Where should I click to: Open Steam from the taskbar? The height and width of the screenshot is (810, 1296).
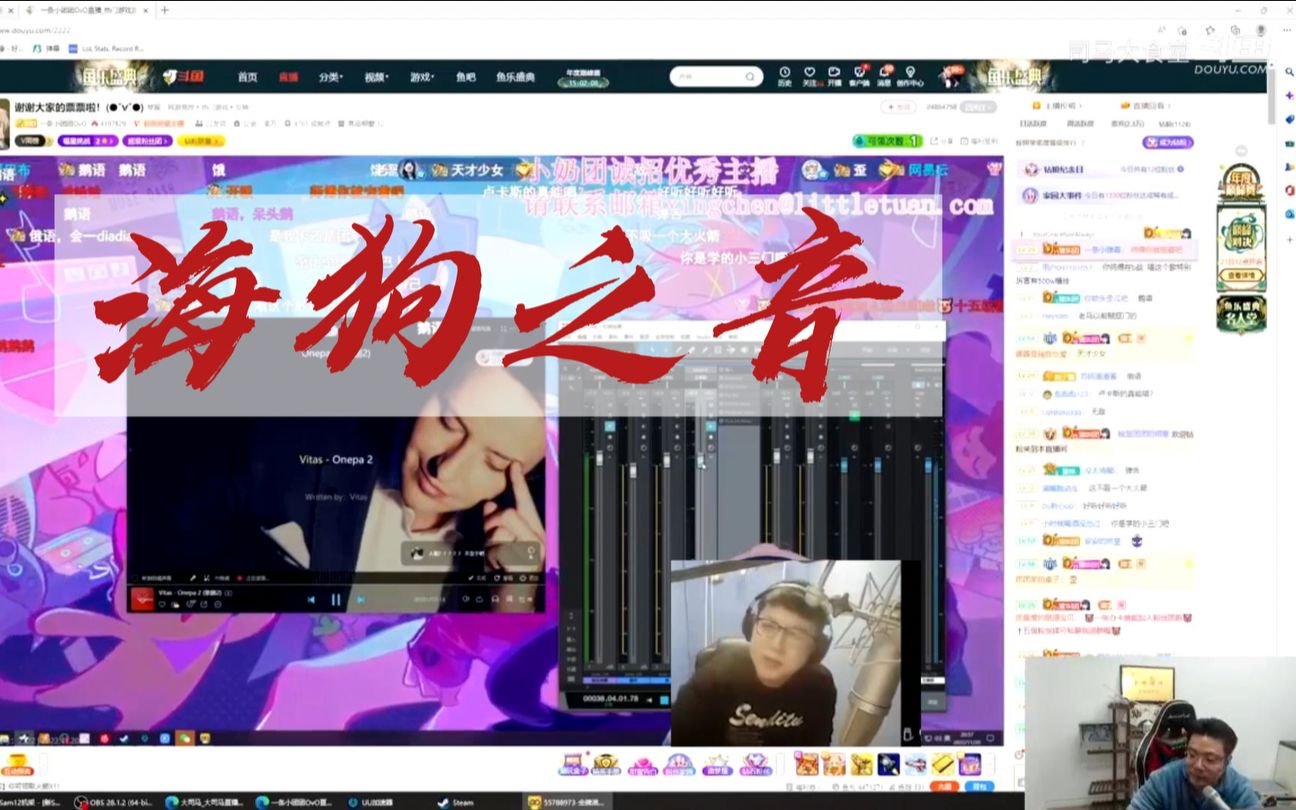(x=456, y=802)
